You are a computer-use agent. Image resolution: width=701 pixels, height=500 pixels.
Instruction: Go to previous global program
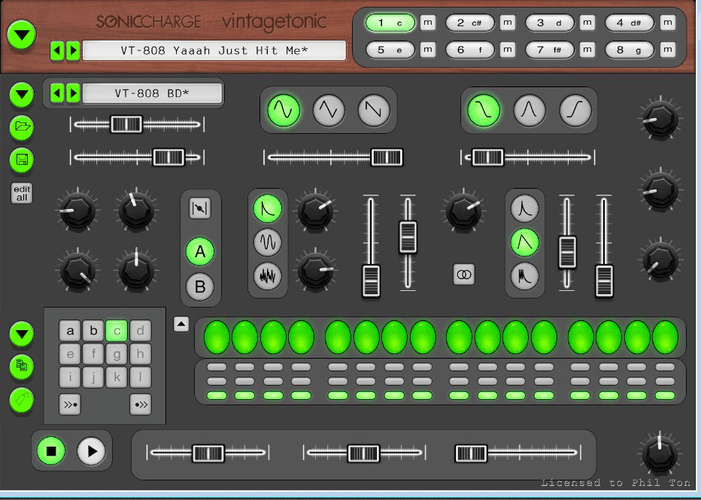pos(57,51)
